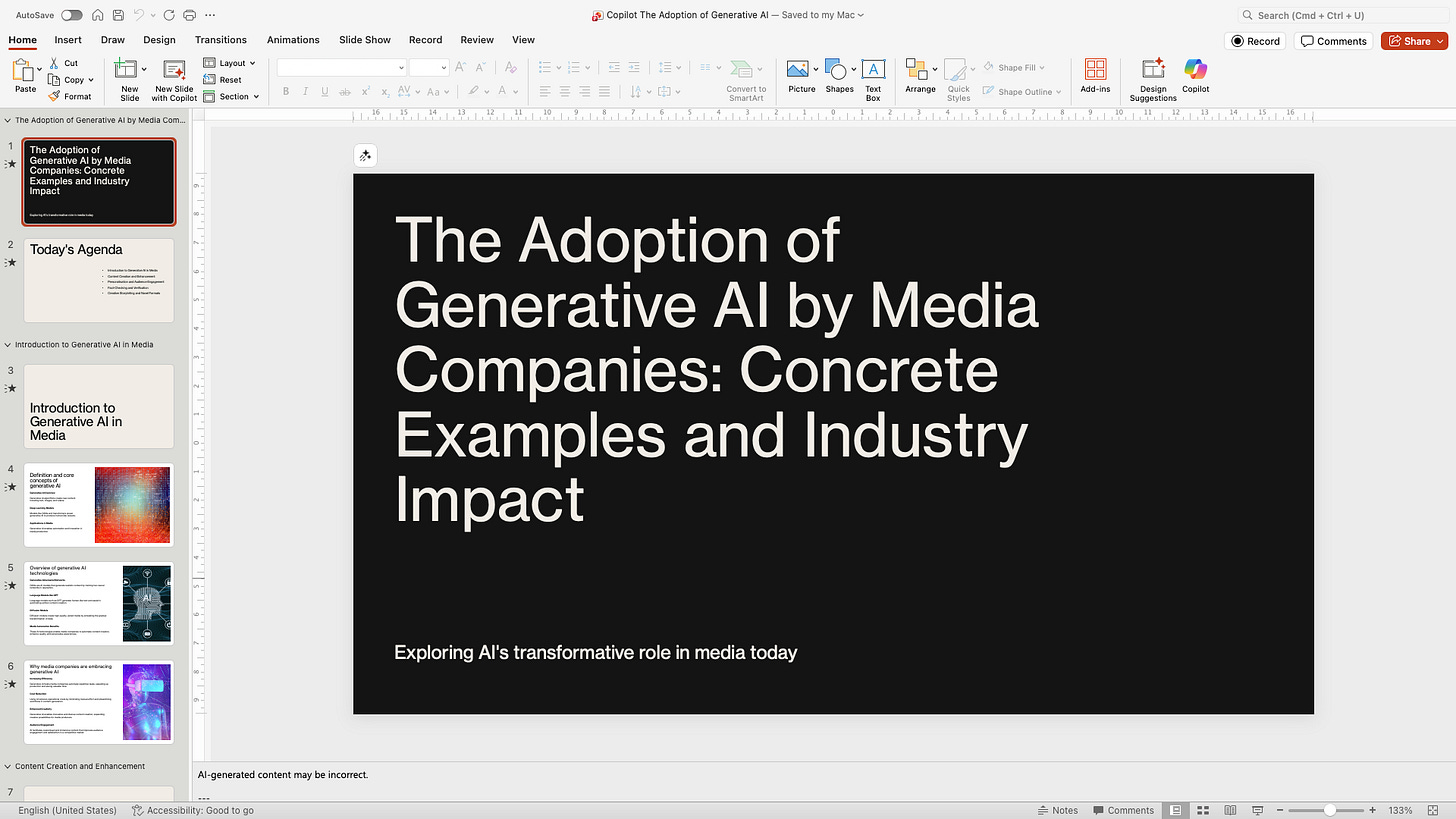Open the document title location dropdown

pos(861,15)
